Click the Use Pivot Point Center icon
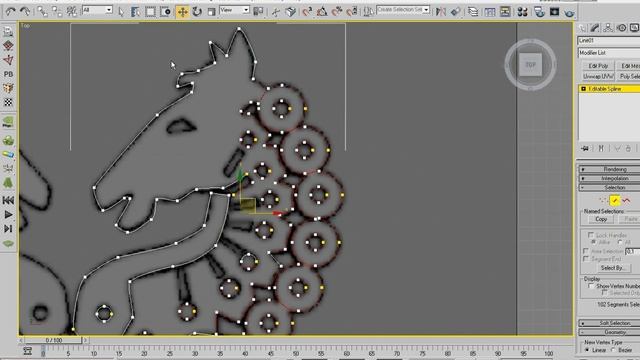 click(258, 11)
